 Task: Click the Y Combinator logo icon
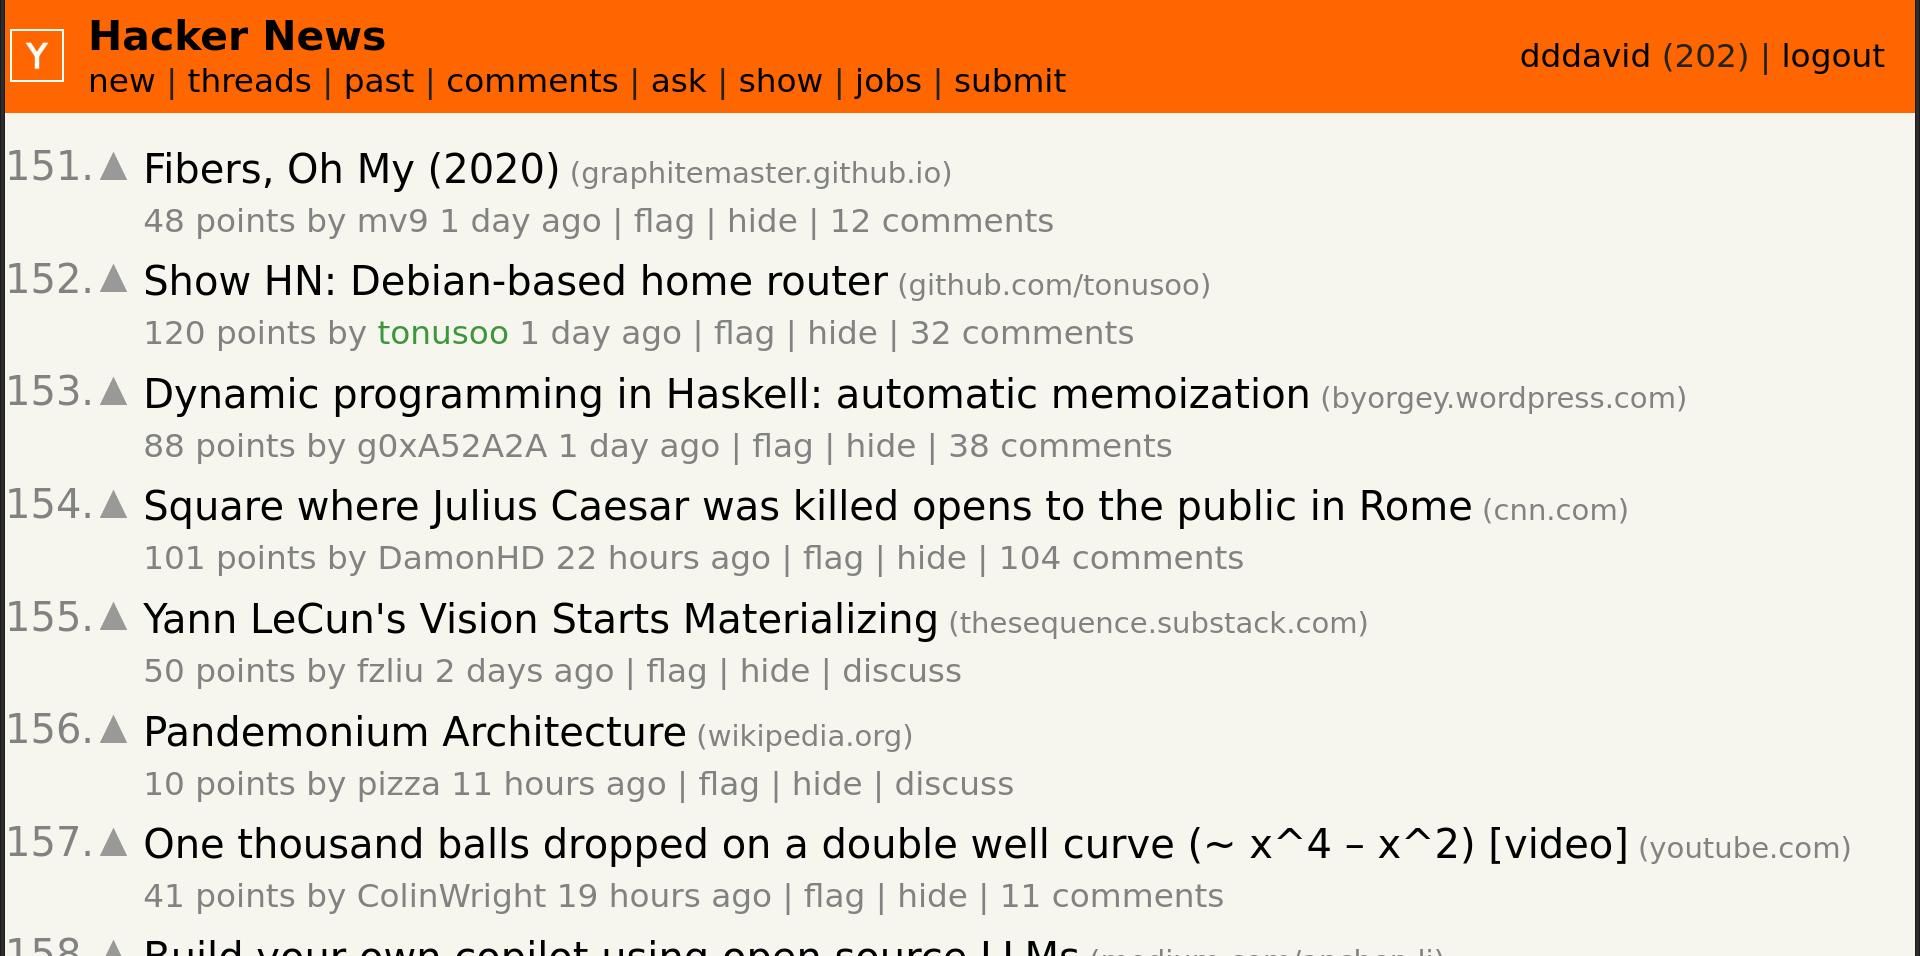(37, 55)
